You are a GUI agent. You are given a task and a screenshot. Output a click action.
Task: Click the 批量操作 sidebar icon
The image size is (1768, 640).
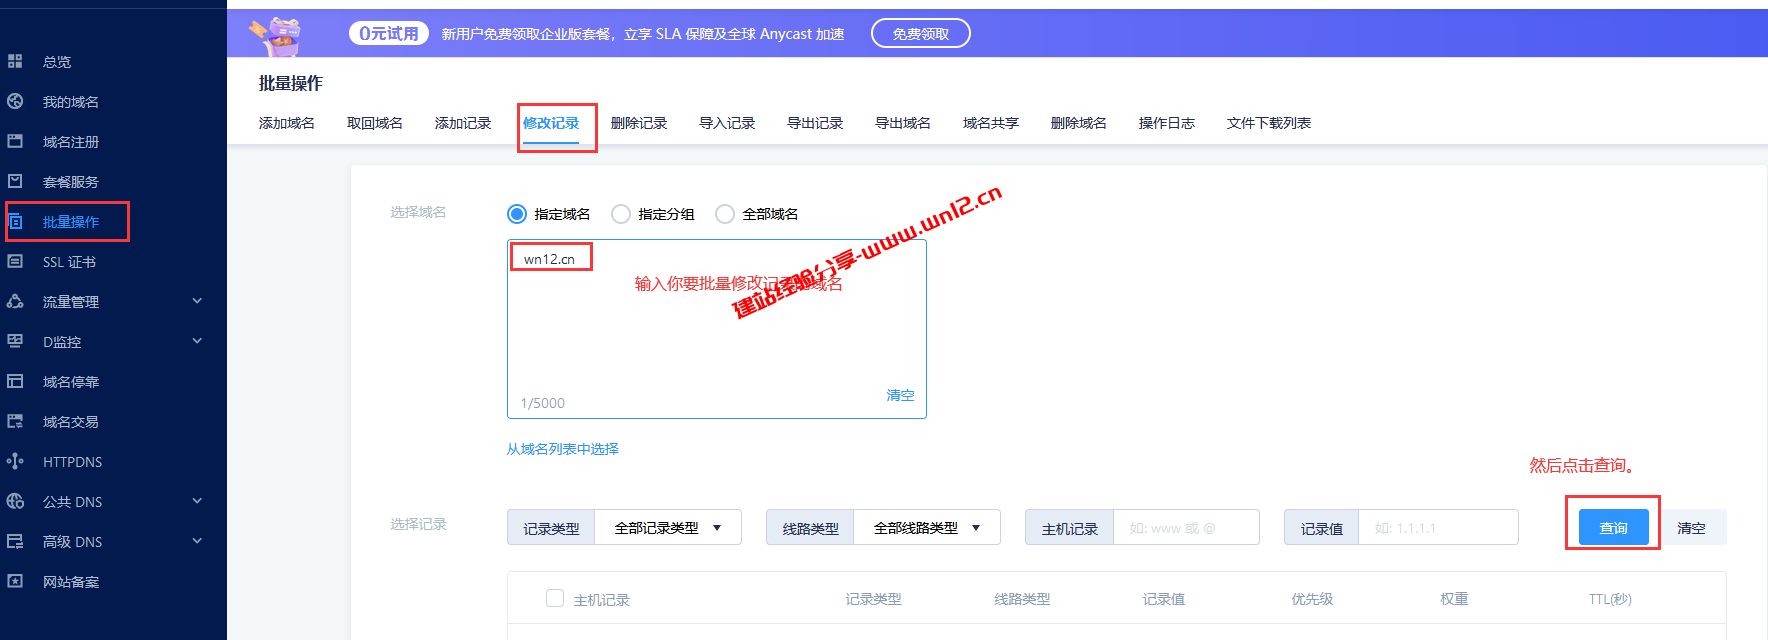pos(15,221)
